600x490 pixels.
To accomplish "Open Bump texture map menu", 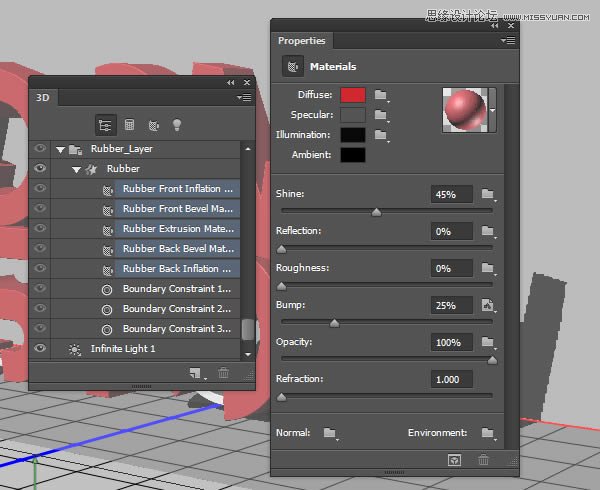I will pos(488,305).
